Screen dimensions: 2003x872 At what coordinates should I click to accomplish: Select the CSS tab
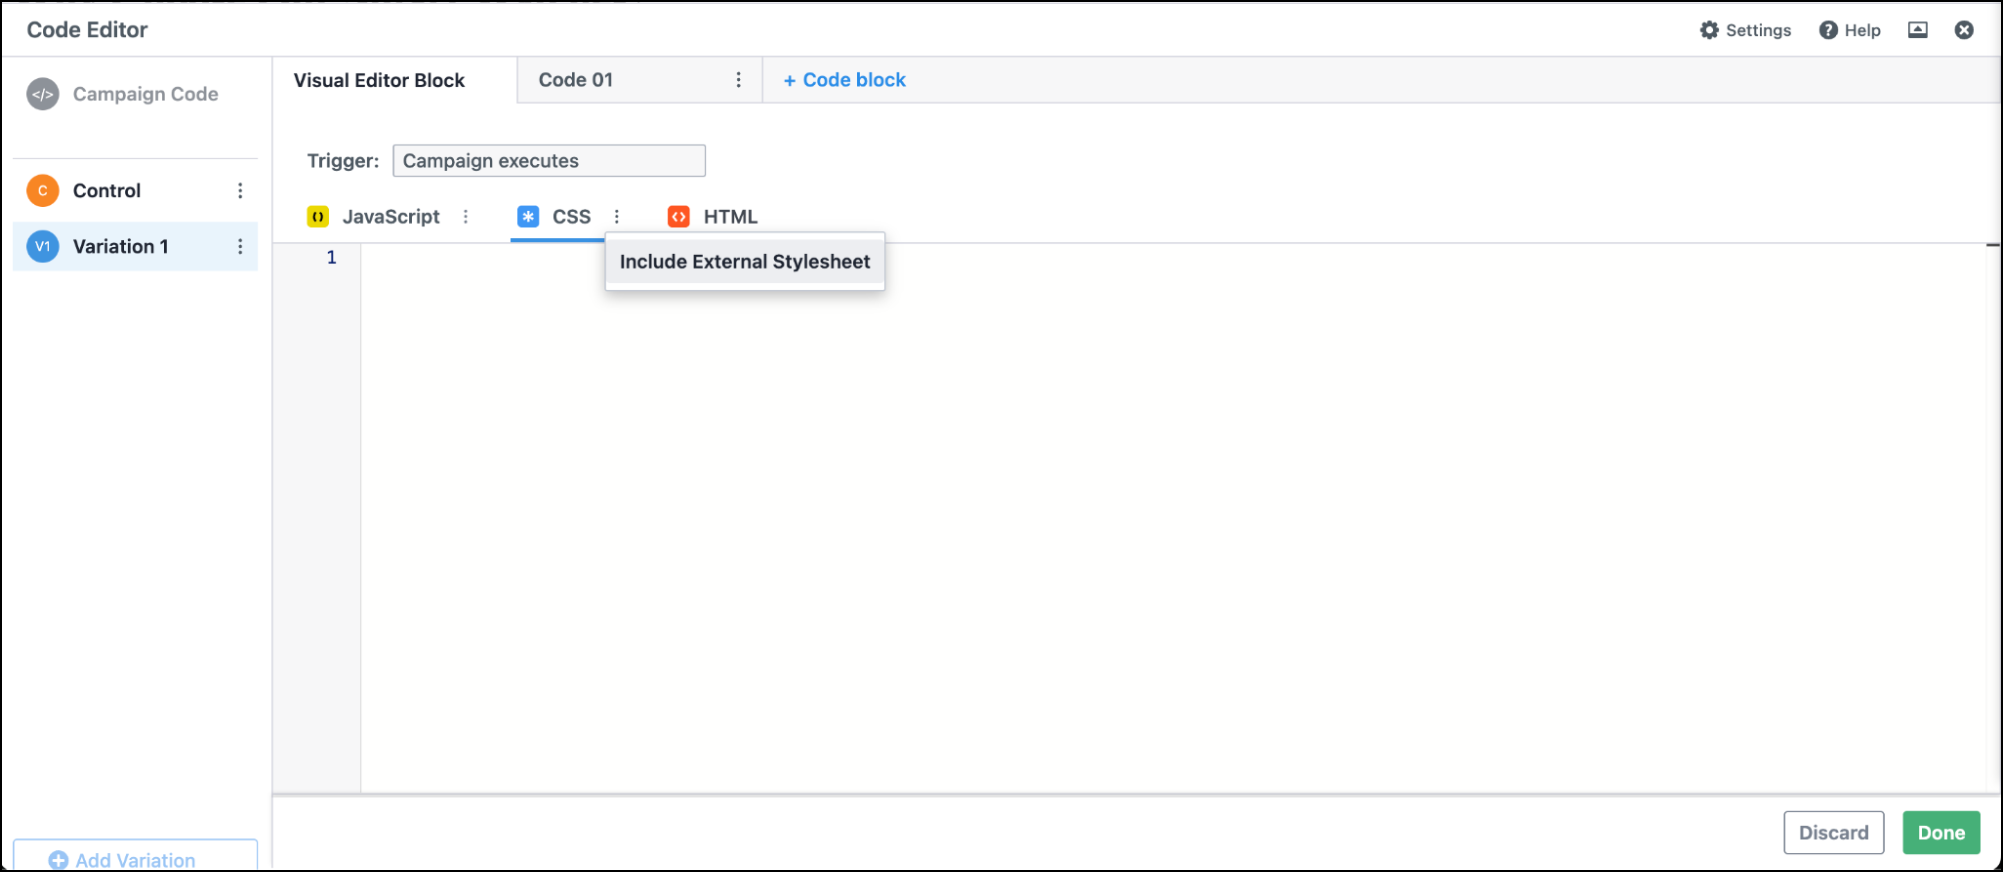[x=571, y=216]
